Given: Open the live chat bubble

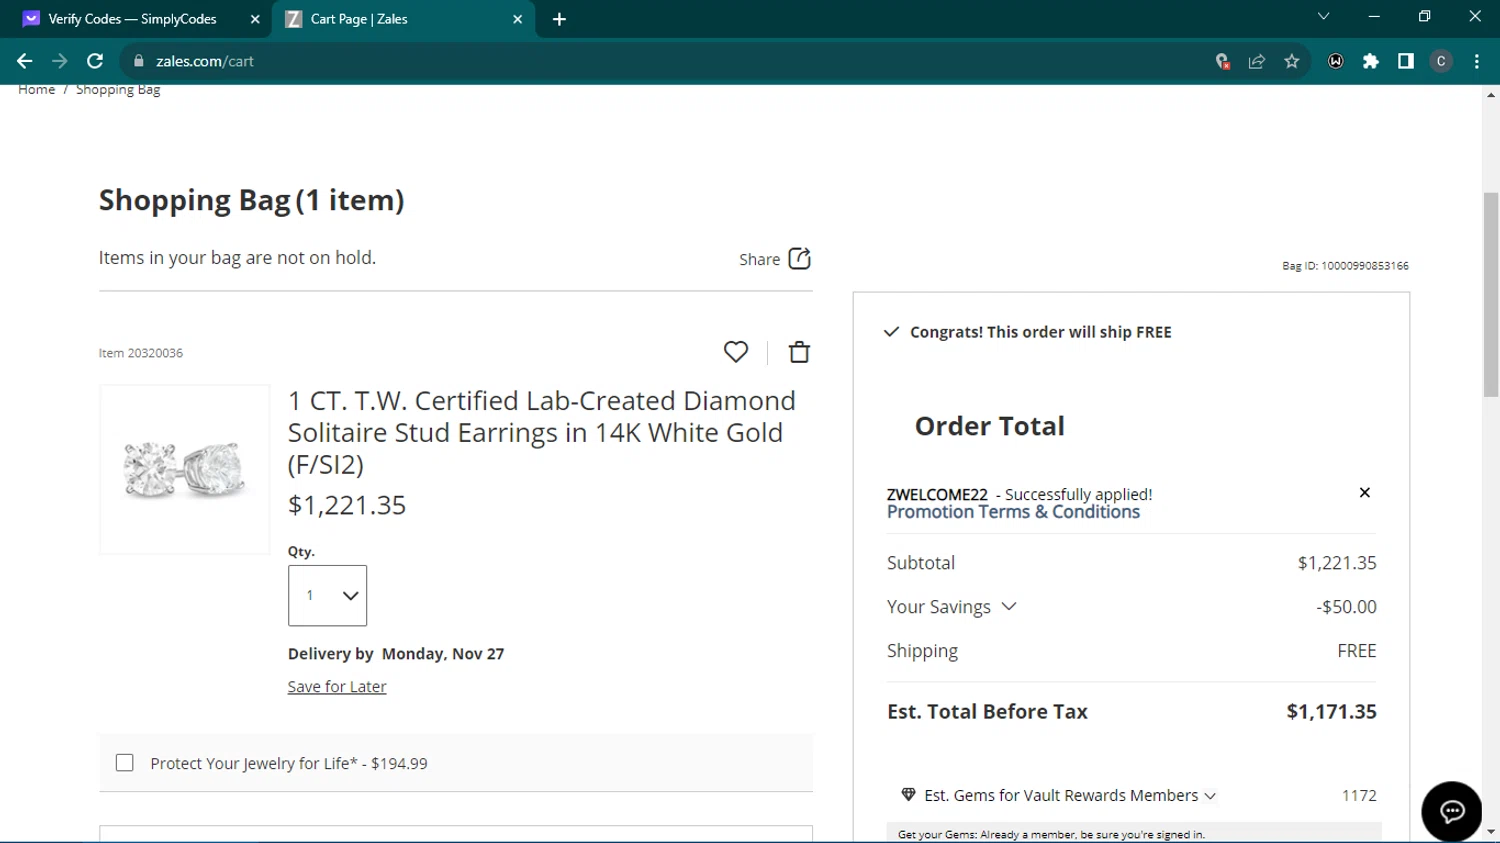Looking at the screenshot, I should [x=1452, y=811].
